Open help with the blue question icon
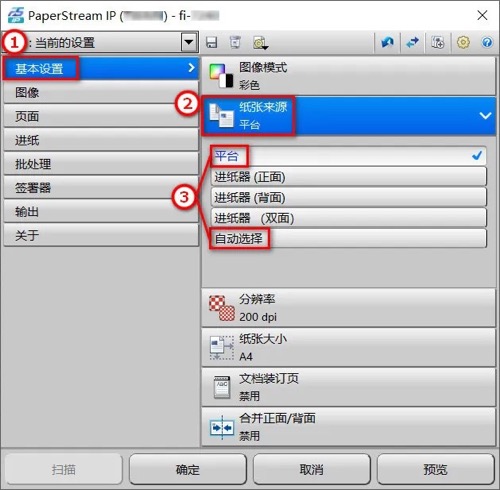This screenshot has width=500, height=490. coord(487,42)
